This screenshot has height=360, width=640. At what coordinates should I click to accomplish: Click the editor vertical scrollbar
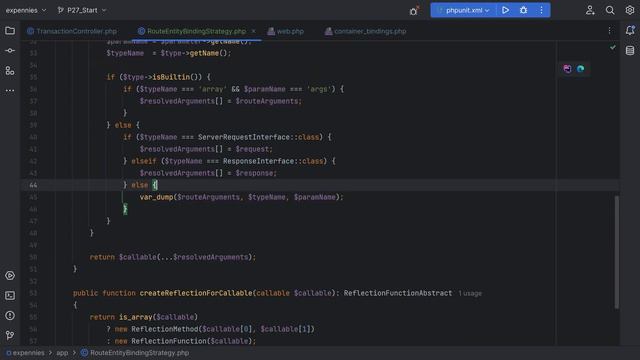[616, 252]
